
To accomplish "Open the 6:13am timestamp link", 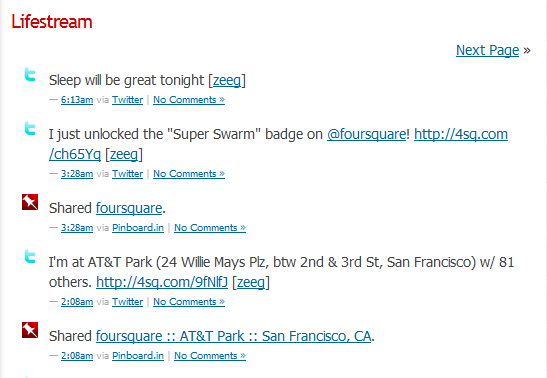I will coord(77,100).
